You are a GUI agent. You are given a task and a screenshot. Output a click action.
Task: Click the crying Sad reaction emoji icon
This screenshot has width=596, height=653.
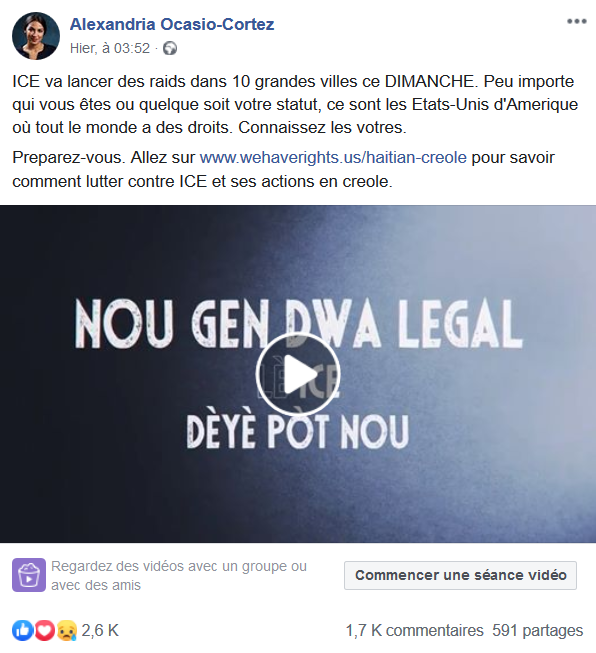[67, 631]
